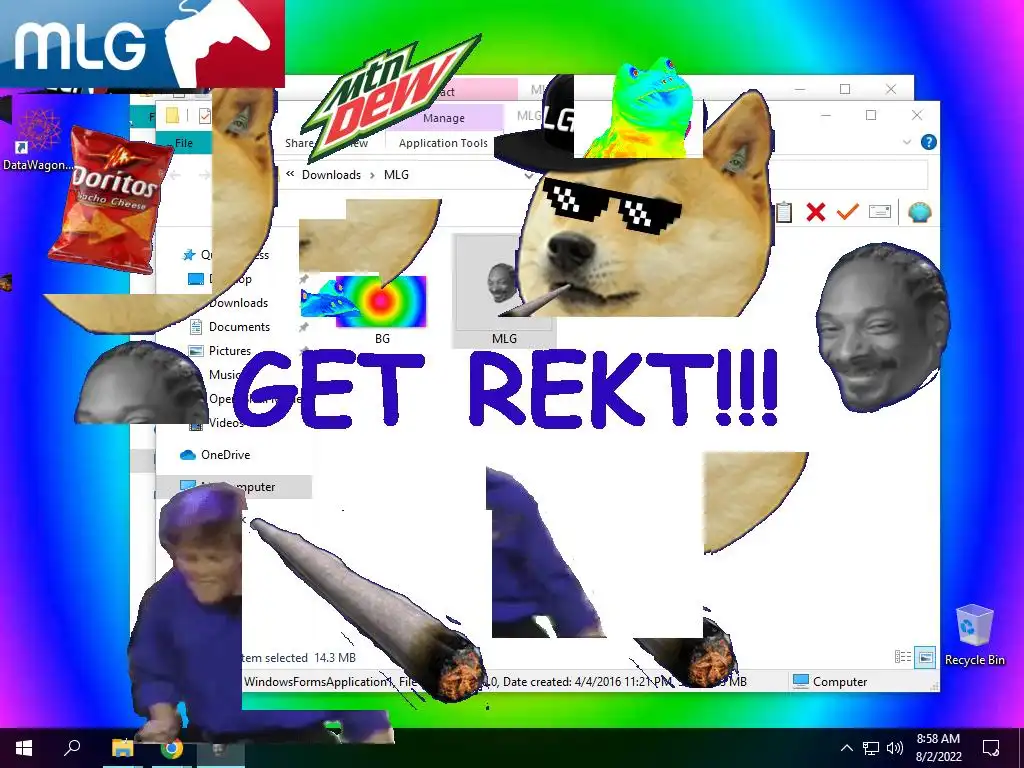This screenshot has width=1024, height=768.
Task: Close the rear Explorer window
Action: pos(891,89)
